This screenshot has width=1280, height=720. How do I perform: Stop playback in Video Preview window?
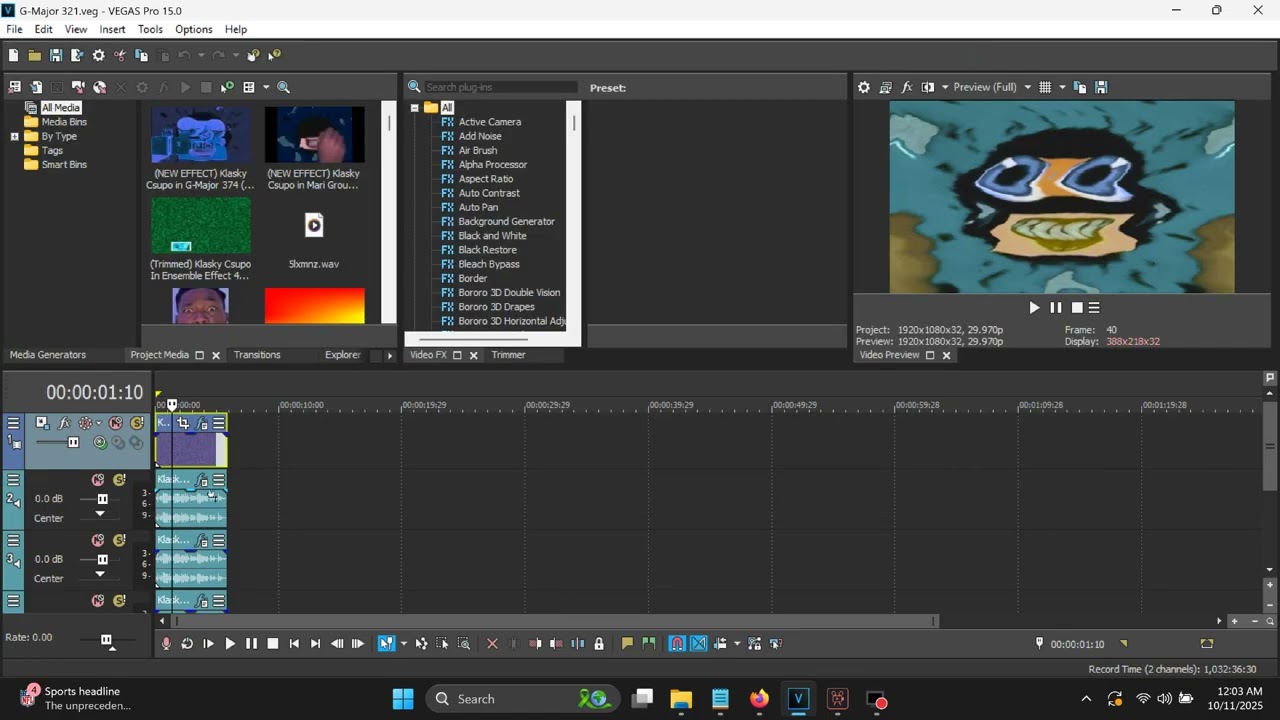pyautogui.click(x=1077, y=308)
